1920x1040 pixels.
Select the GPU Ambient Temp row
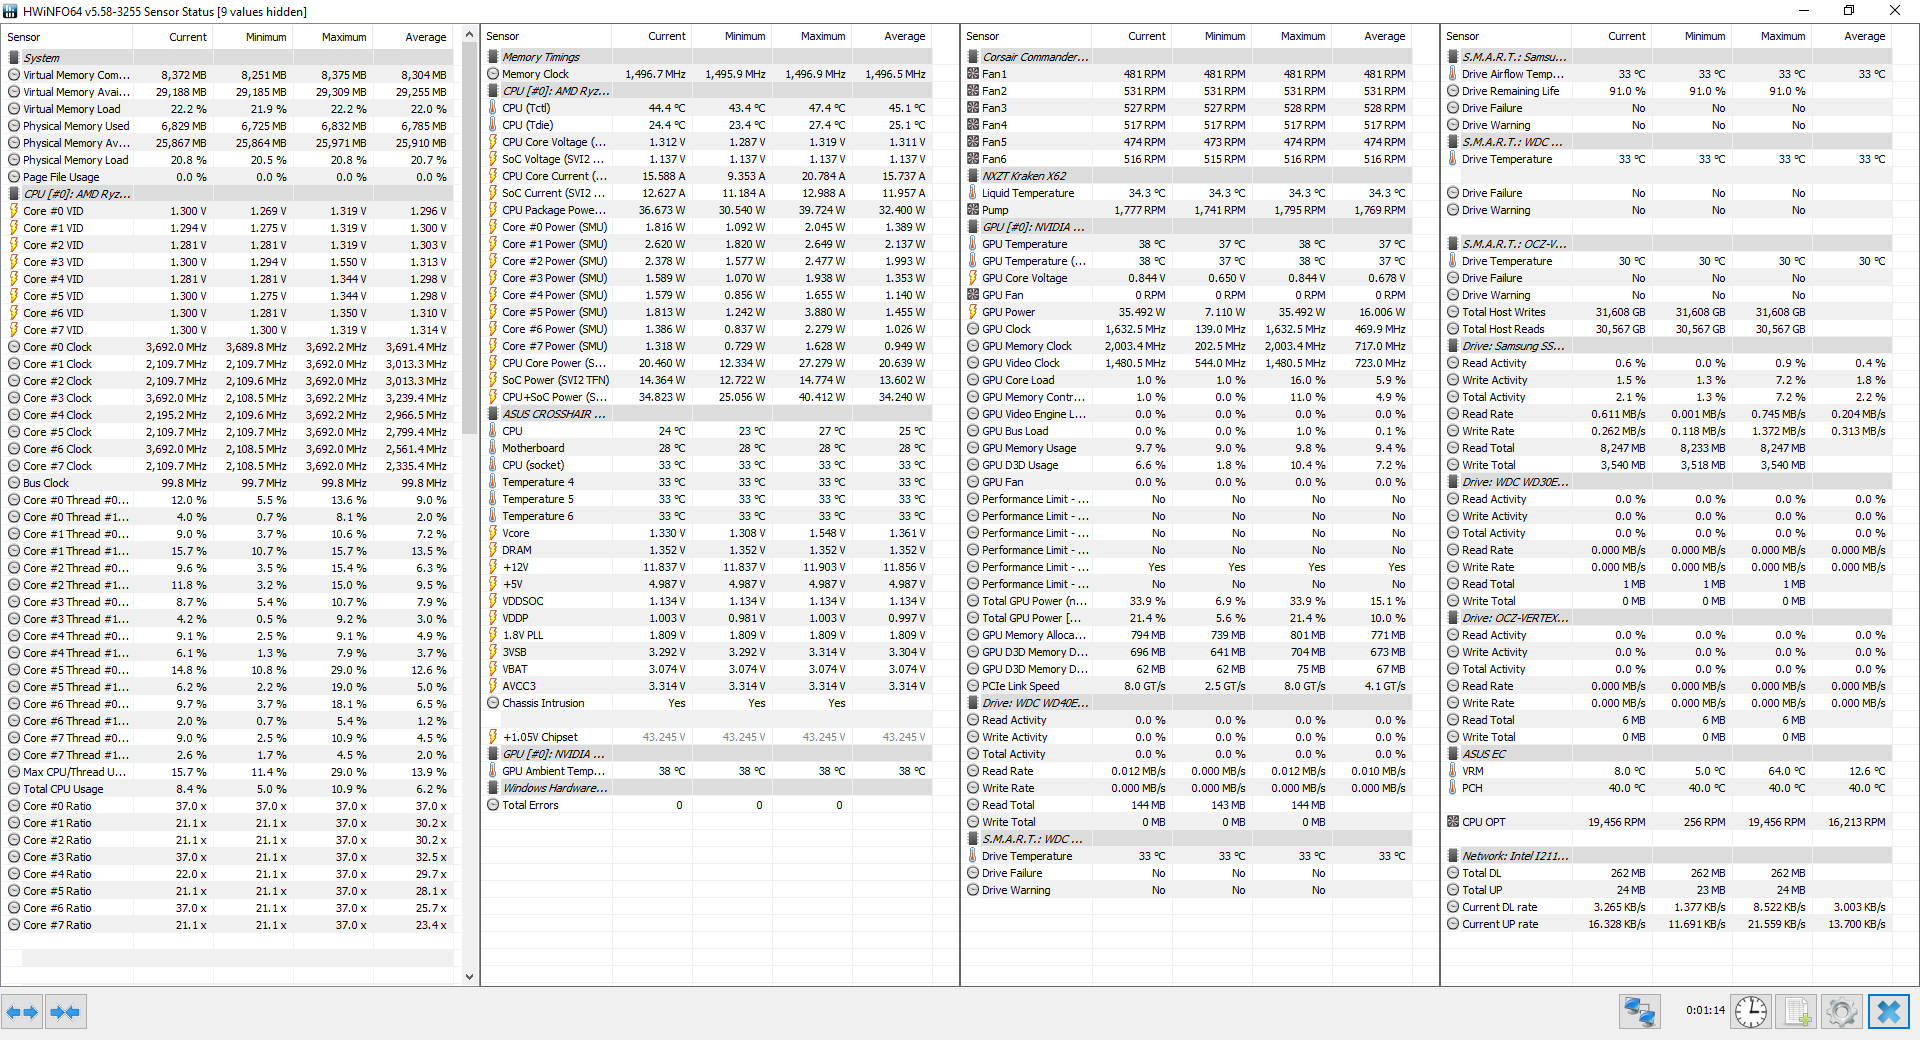click(x=708, y=771)
